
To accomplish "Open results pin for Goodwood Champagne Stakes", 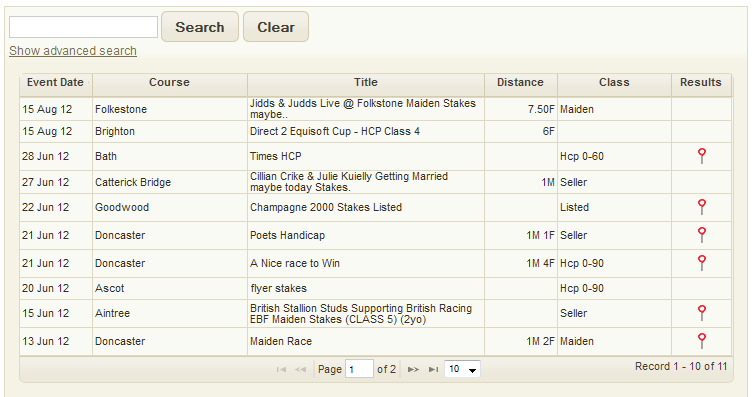I will pyautogui.click(x=702, y=207).
